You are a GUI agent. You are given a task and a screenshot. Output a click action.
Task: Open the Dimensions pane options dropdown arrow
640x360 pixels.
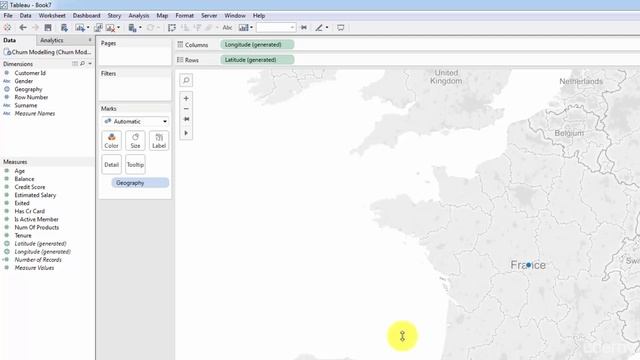click(90, 64)
